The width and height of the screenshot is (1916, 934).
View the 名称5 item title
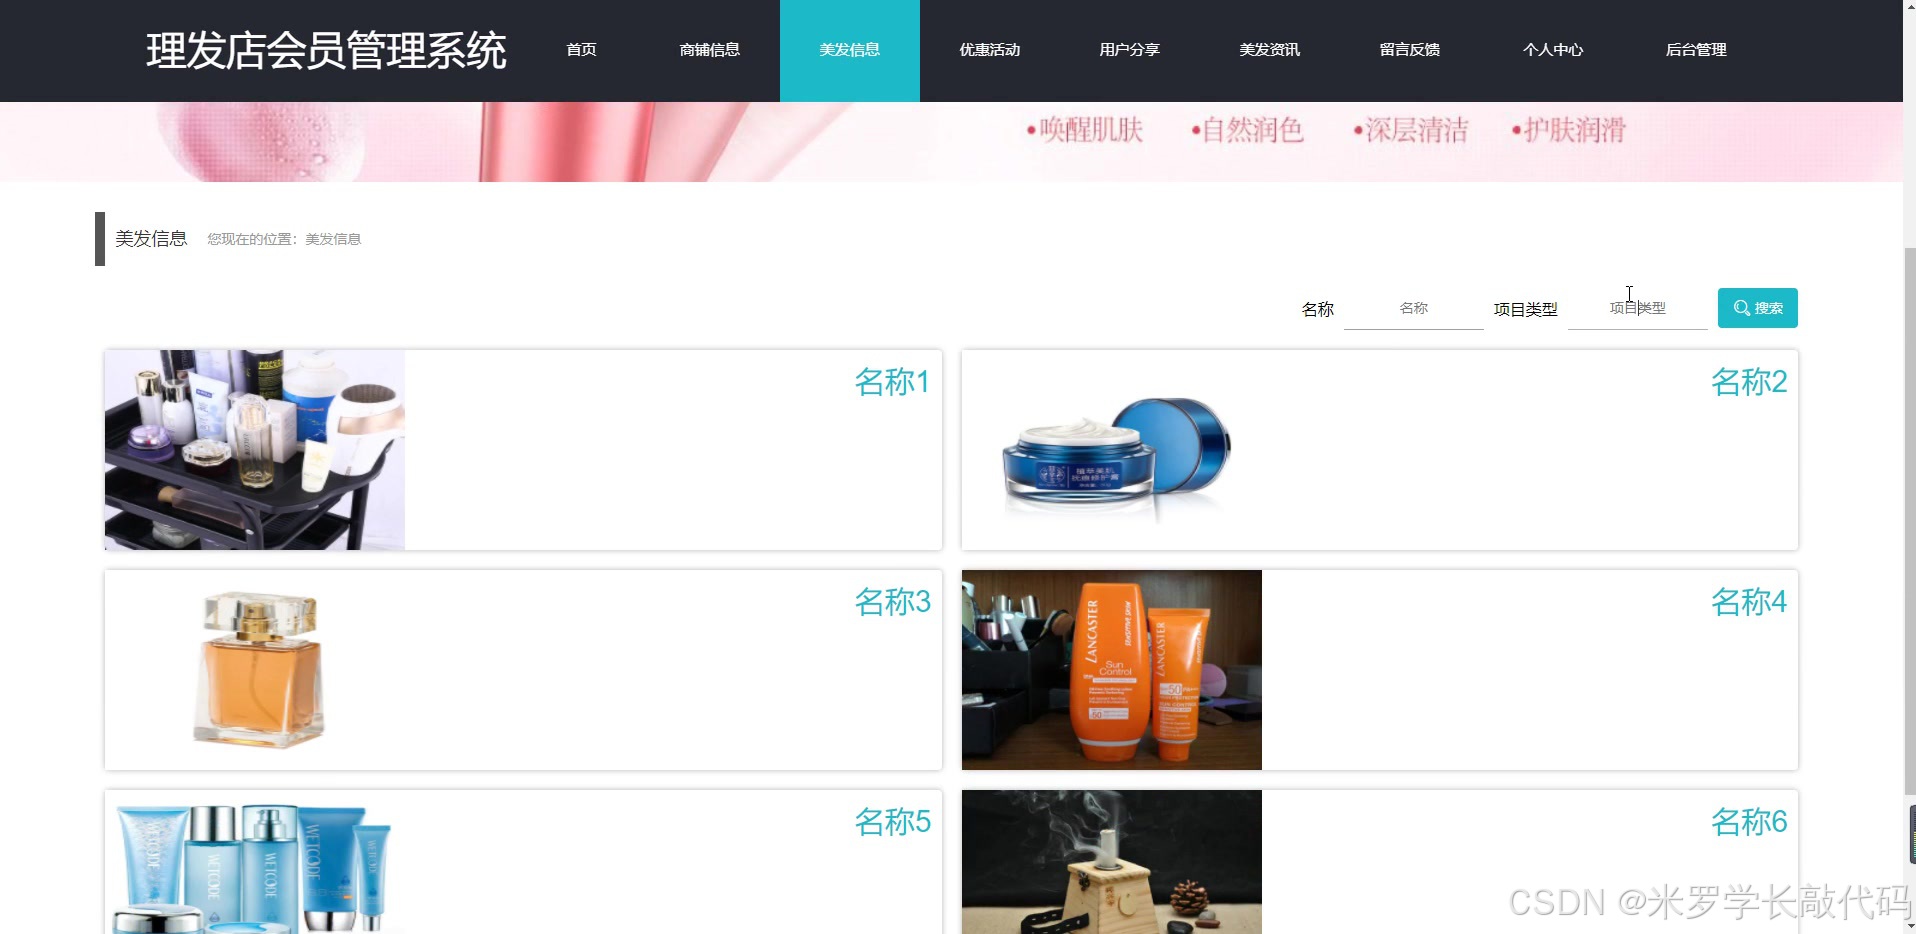892,822
